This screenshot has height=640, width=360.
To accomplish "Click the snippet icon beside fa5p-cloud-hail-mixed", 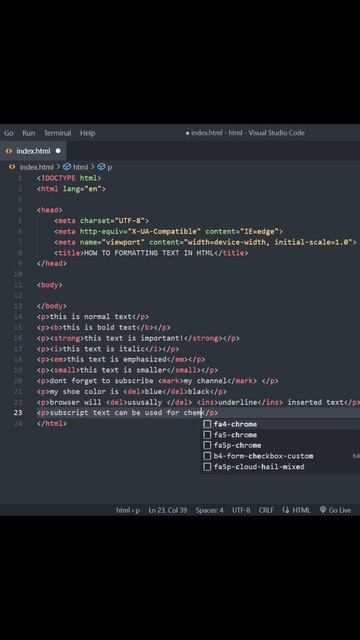I will pos(207,467).
